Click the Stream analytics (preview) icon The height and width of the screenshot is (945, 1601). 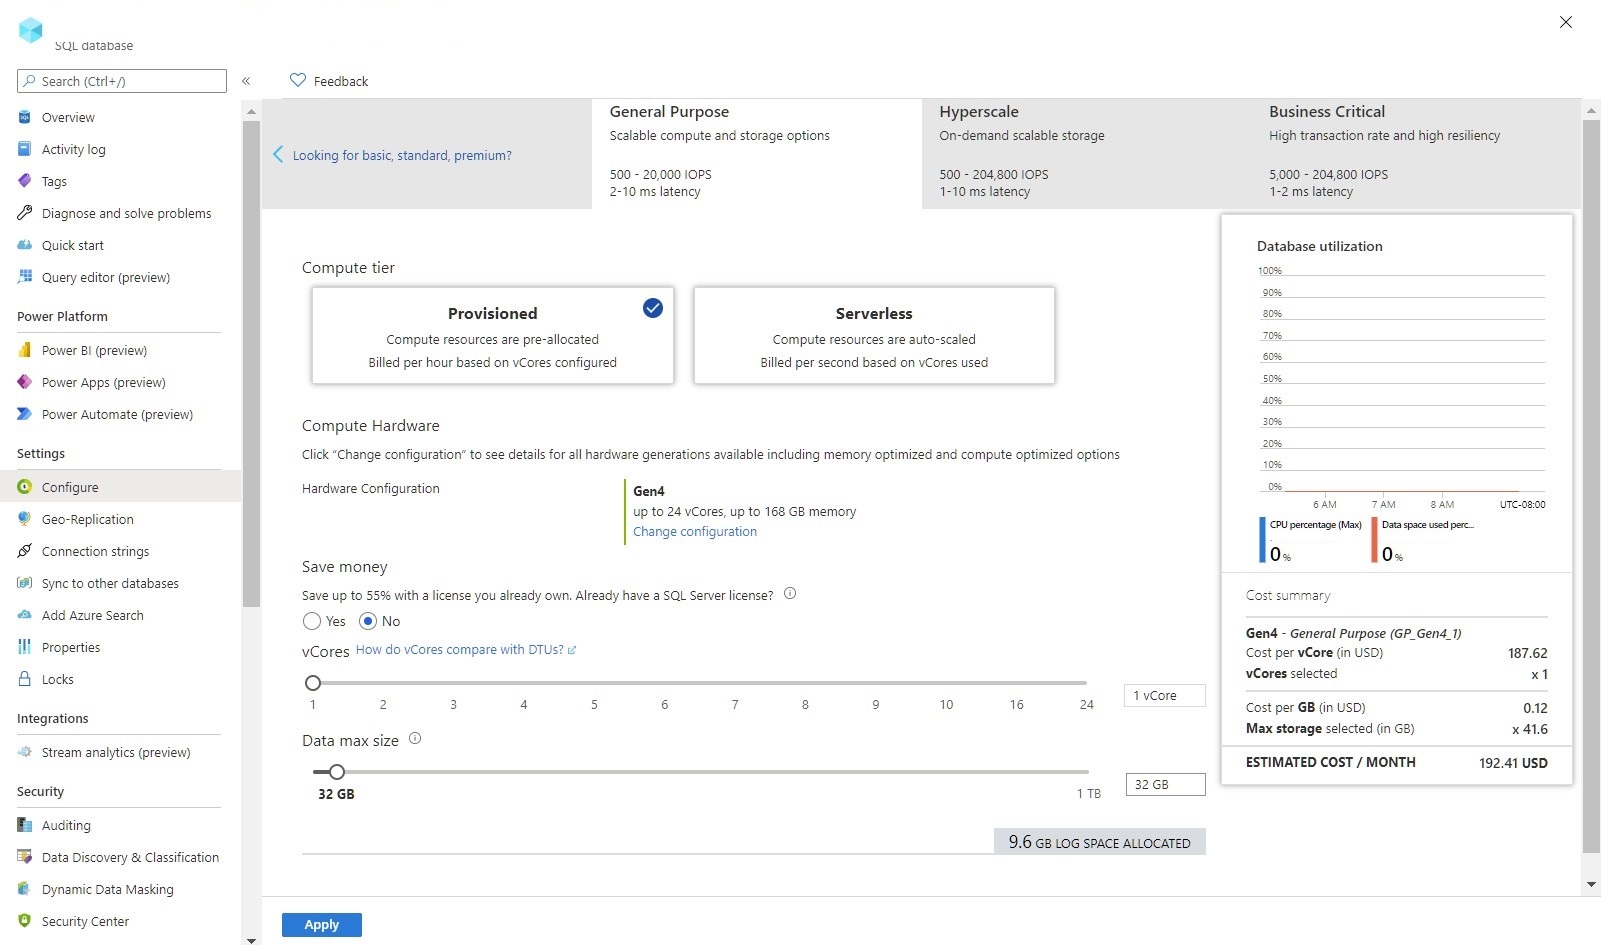[25, 752]
